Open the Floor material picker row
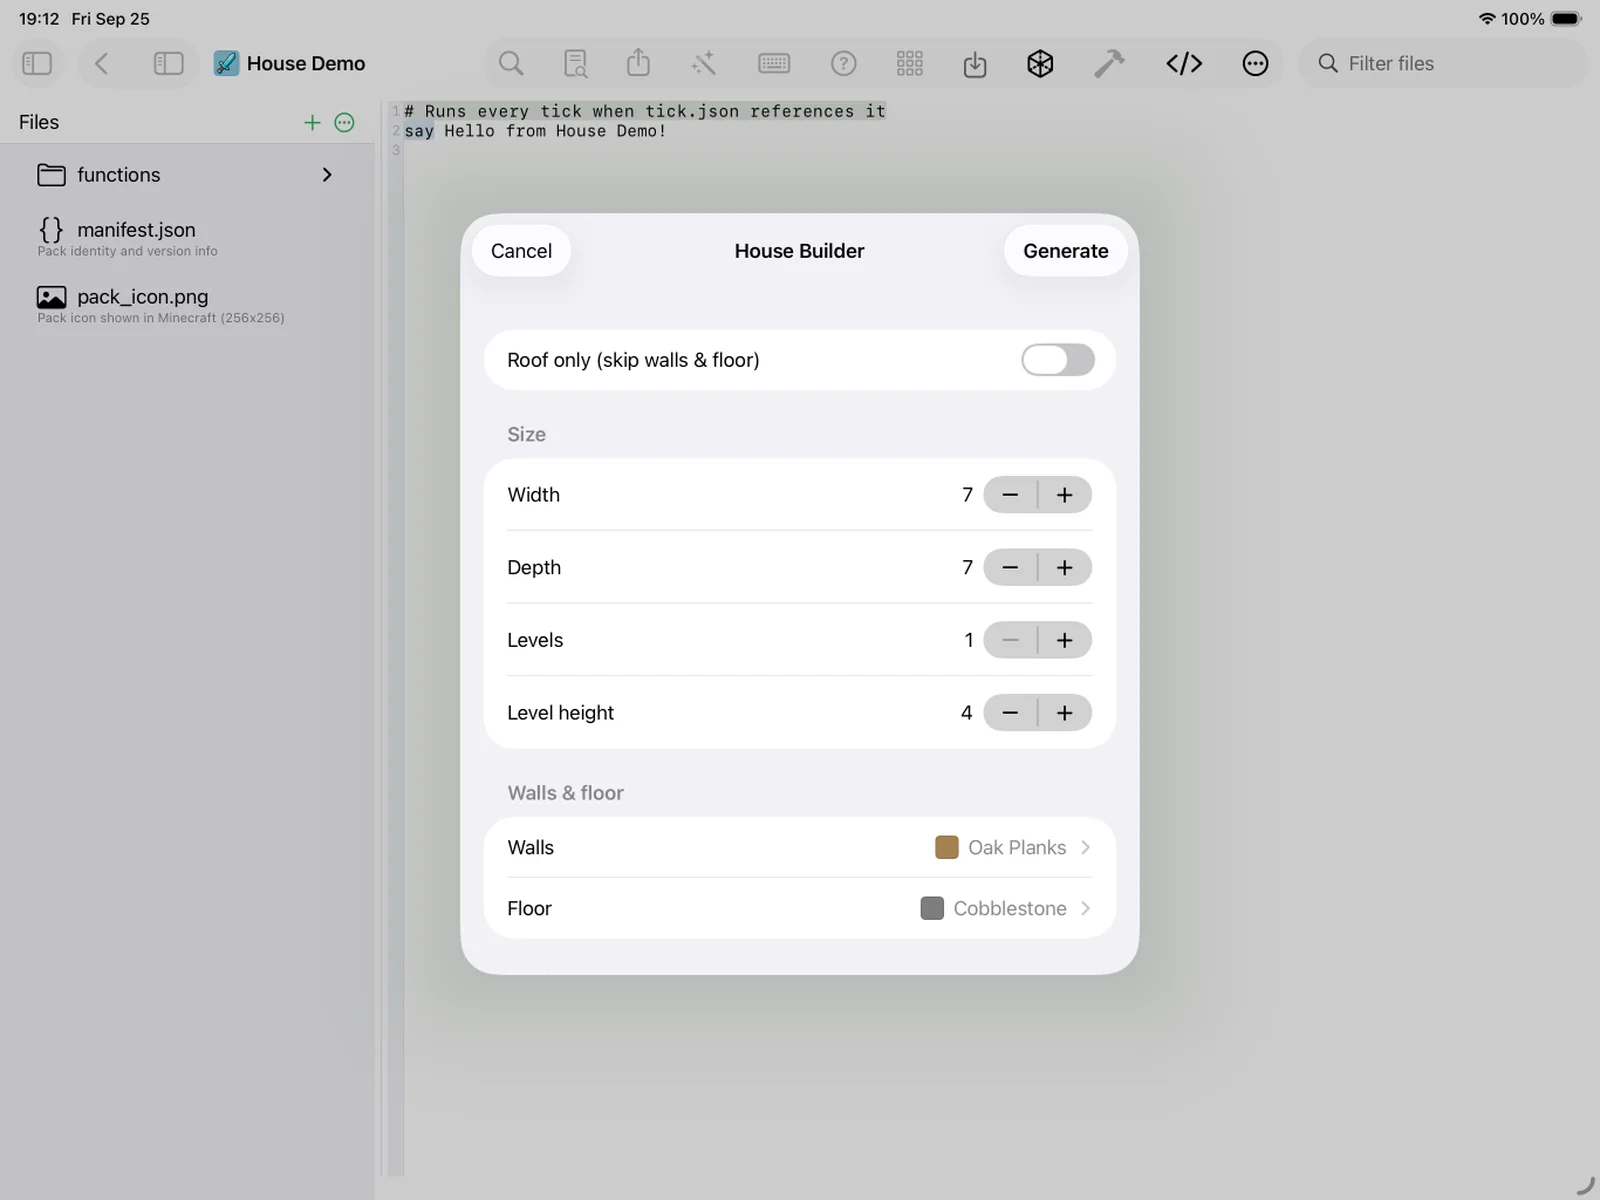This screenshot has height=1200, width=1600. pyautogui.click(x=799, y=908)
